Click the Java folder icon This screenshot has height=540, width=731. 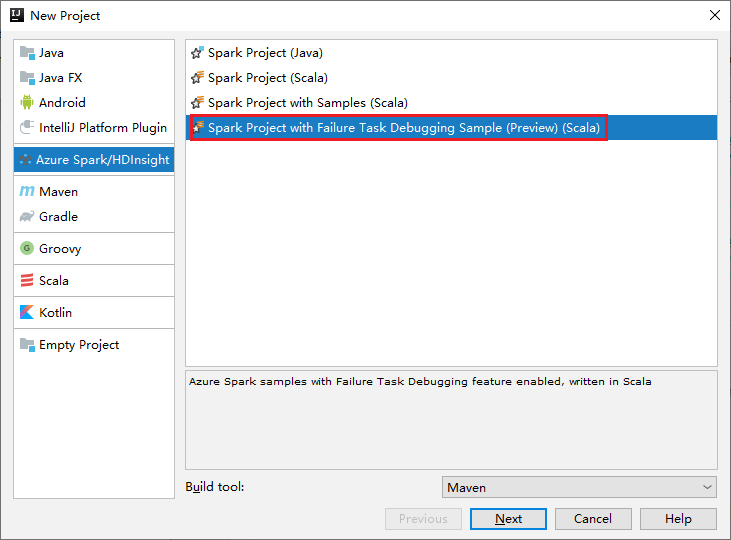click(x=27, y=53)
